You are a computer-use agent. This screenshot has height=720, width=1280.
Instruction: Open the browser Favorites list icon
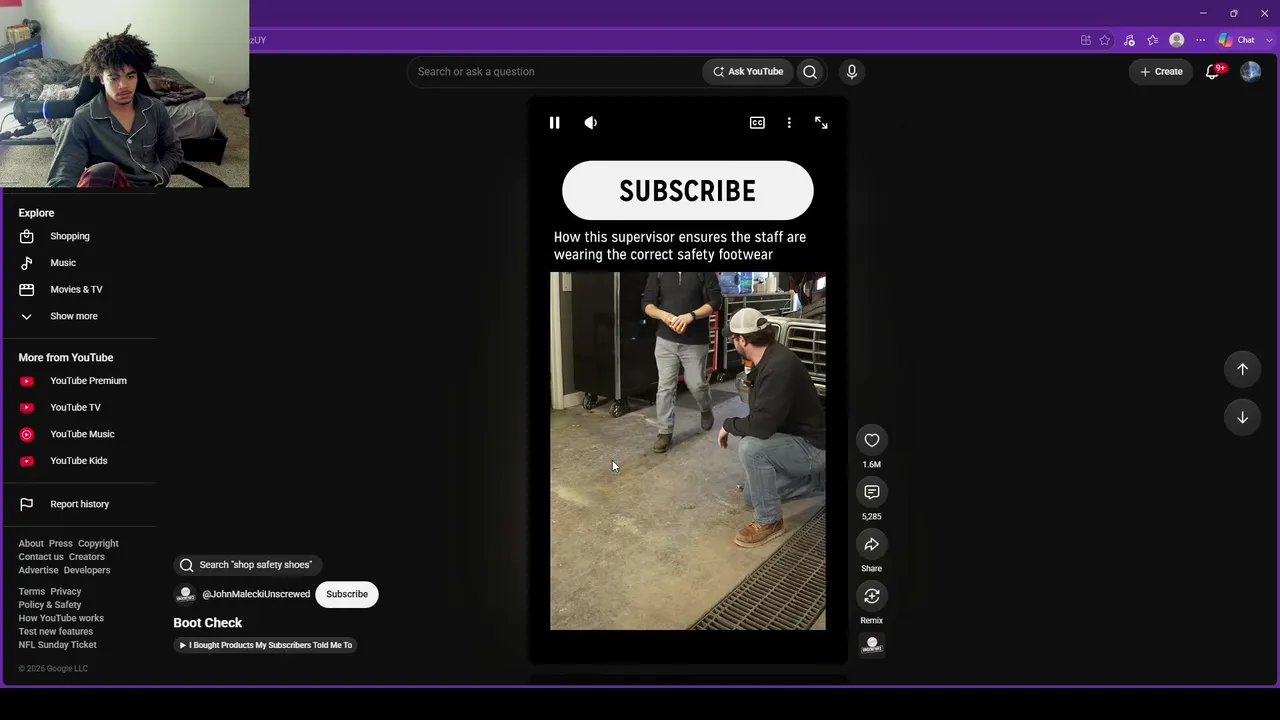coord(1153,40)
